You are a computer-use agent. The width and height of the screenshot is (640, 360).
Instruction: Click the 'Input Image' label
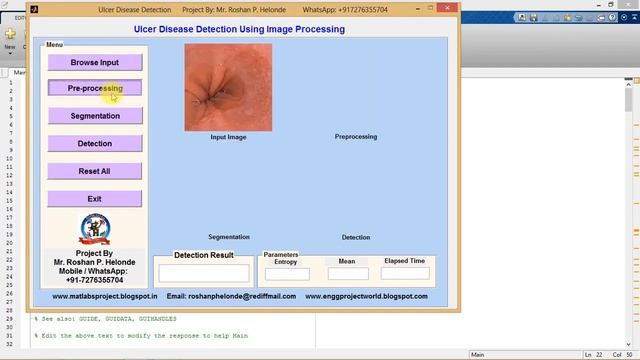click(x=228, y=137)
